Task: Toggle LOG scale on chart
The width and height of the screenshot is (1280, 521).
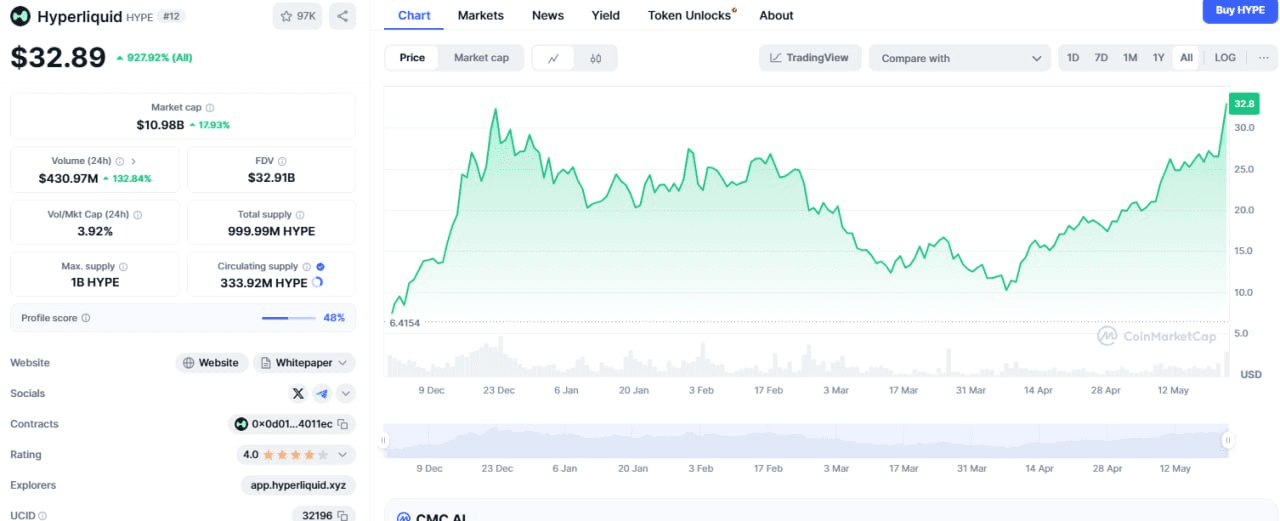Action: [x=1225, y=58]
